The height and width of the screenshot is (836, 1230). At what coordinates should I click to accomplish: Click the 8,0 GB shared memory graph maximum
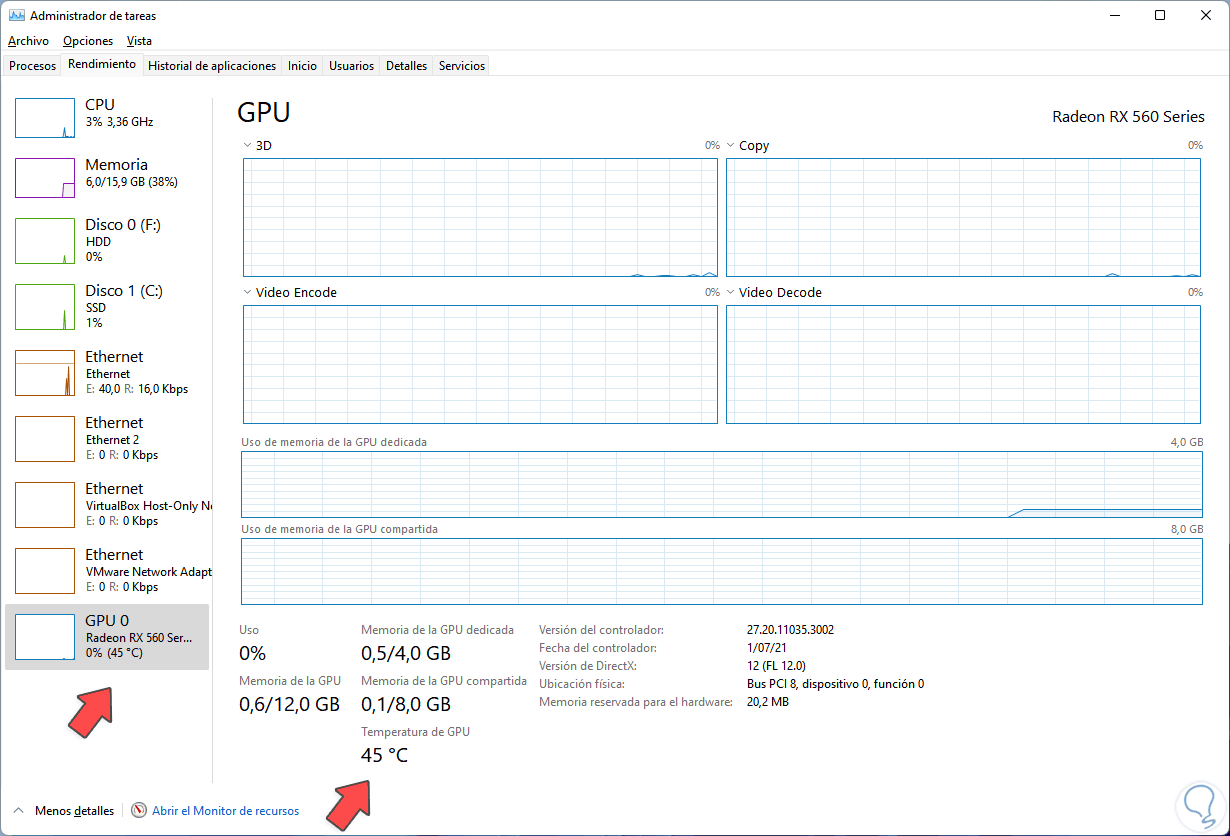[x=1187, y=529]
